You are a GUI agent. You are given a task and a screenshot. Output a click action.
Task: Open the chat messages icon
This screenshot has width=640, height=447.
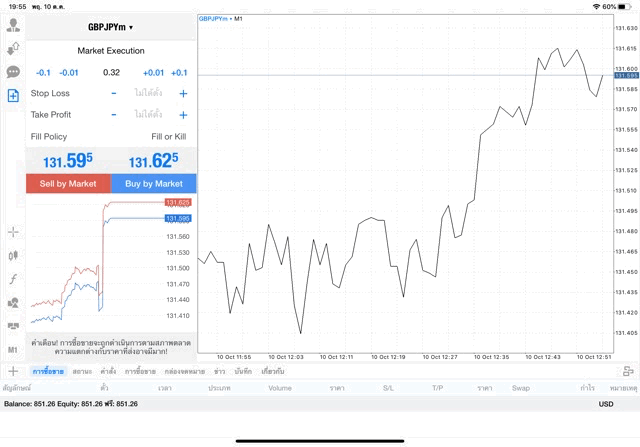13,72
